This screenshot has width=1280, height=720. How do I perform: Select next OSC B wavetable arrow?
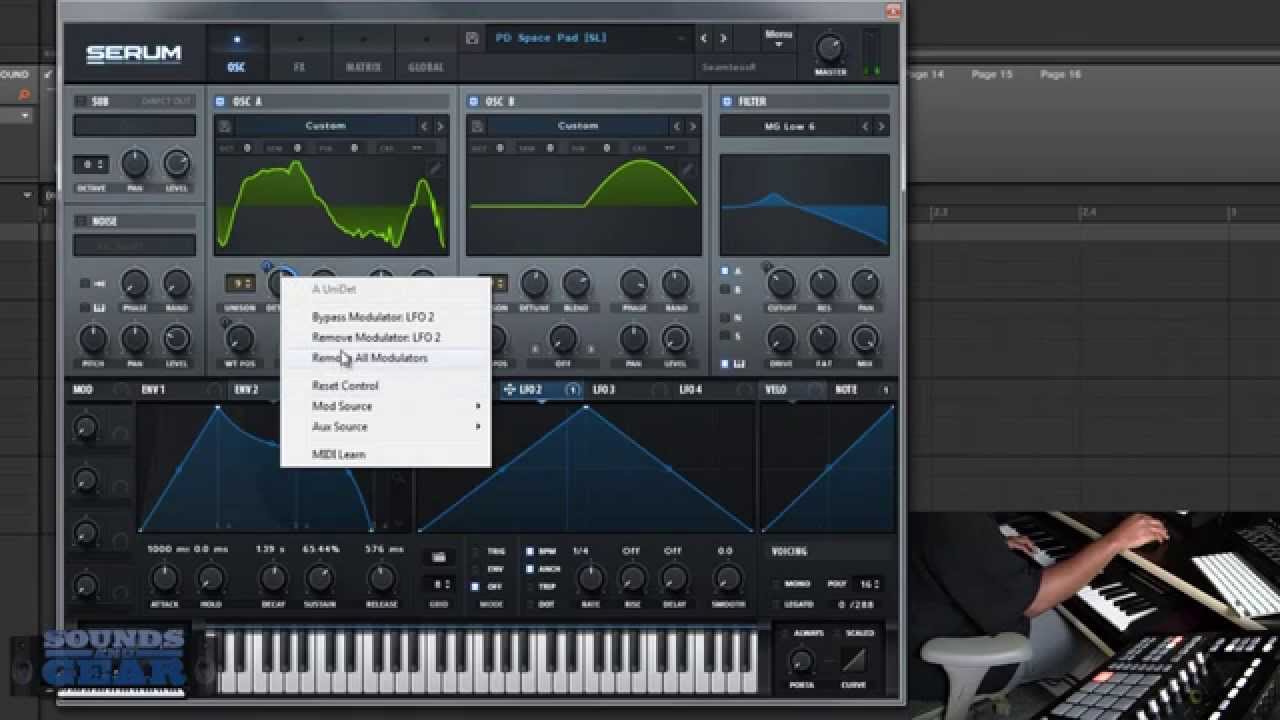[692, 126]
